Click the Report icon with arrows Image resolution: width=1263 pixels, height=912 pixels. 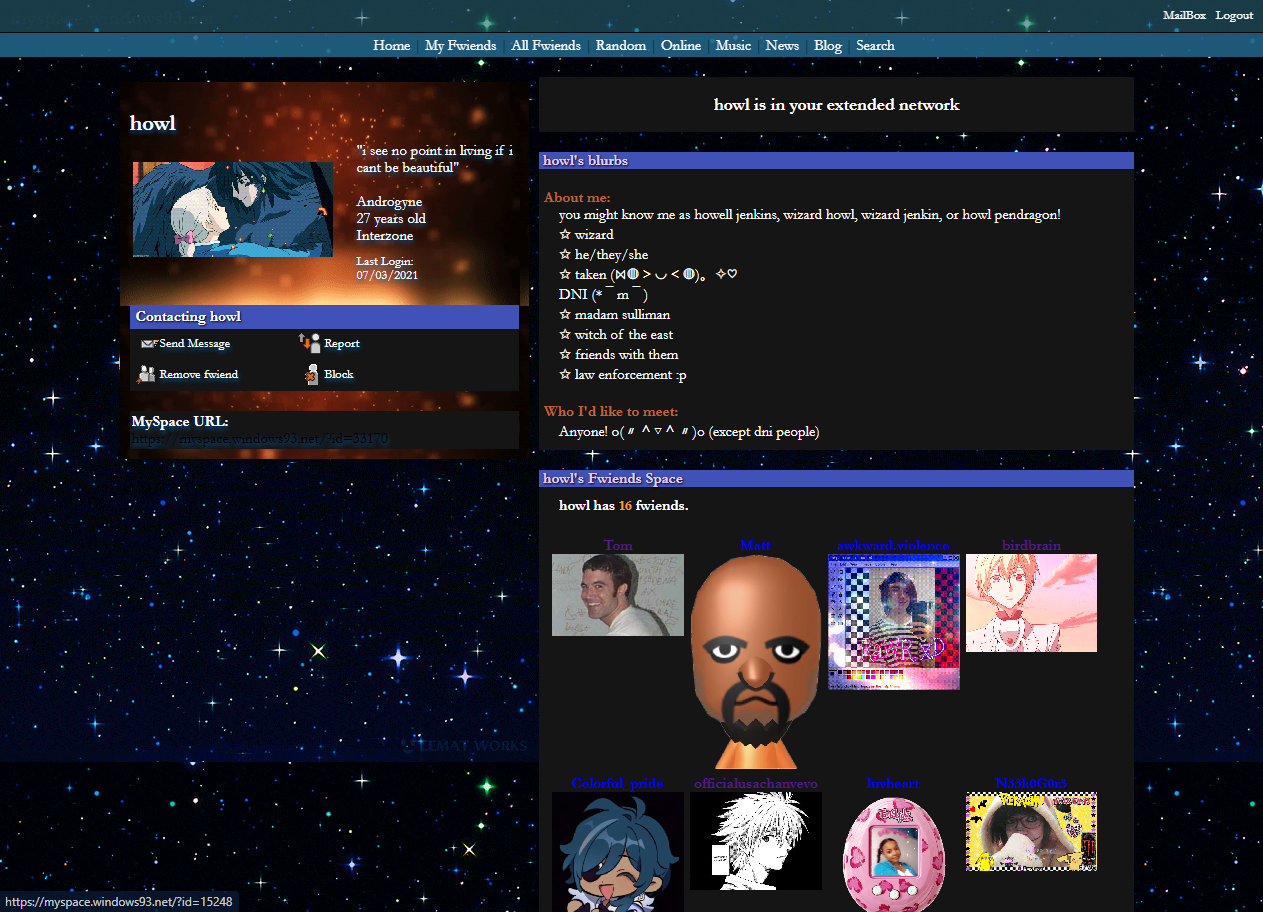click(x=309, y=343)
